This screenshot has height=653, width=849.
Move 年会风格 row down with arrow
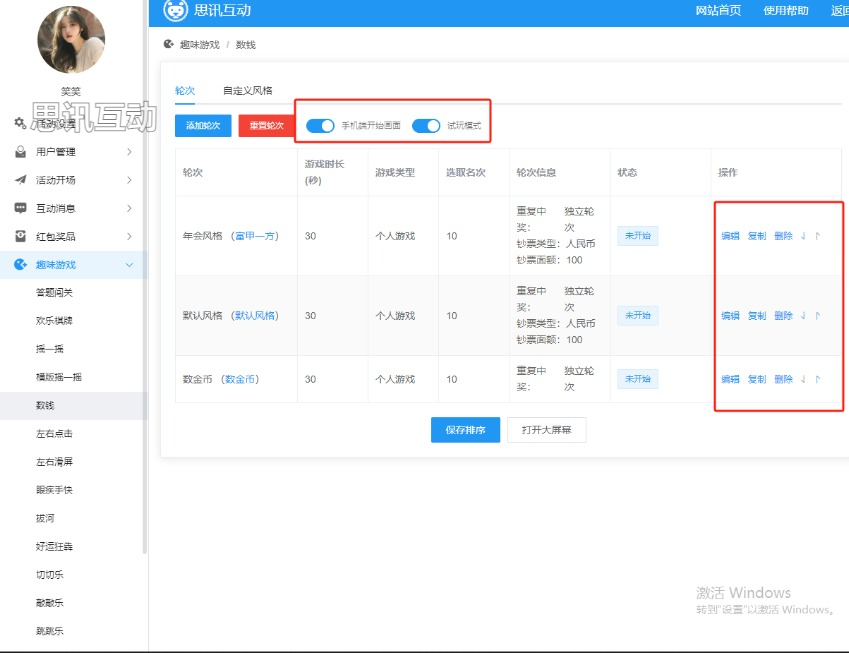click(803, 236)
